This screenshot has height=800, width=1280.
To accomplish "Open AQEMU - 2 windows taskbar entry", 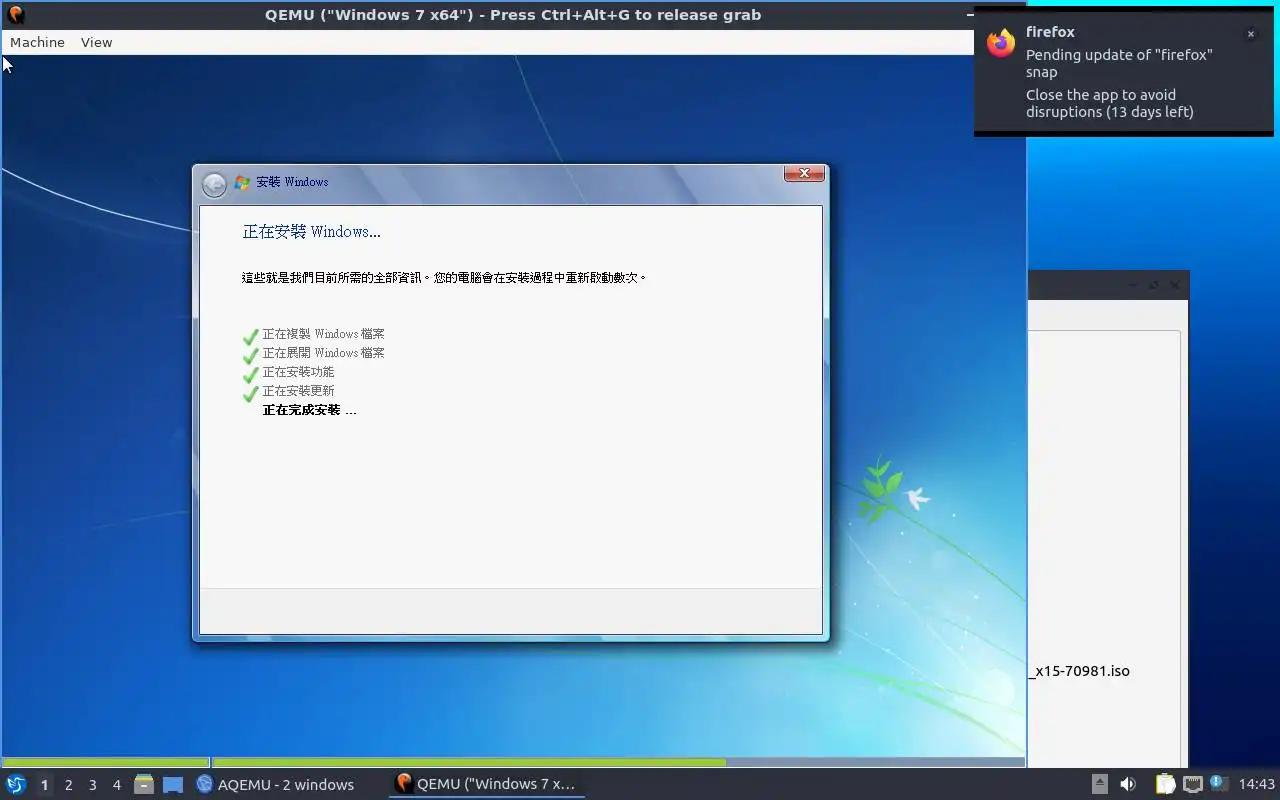I will coord(275,784).
